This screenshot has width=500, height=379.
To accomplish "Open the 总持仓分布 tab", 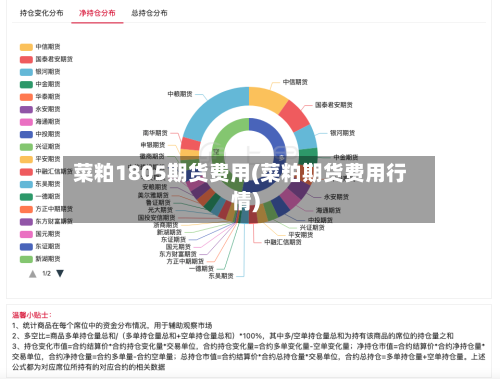I will pyautogui.click(x=149, y=13).
